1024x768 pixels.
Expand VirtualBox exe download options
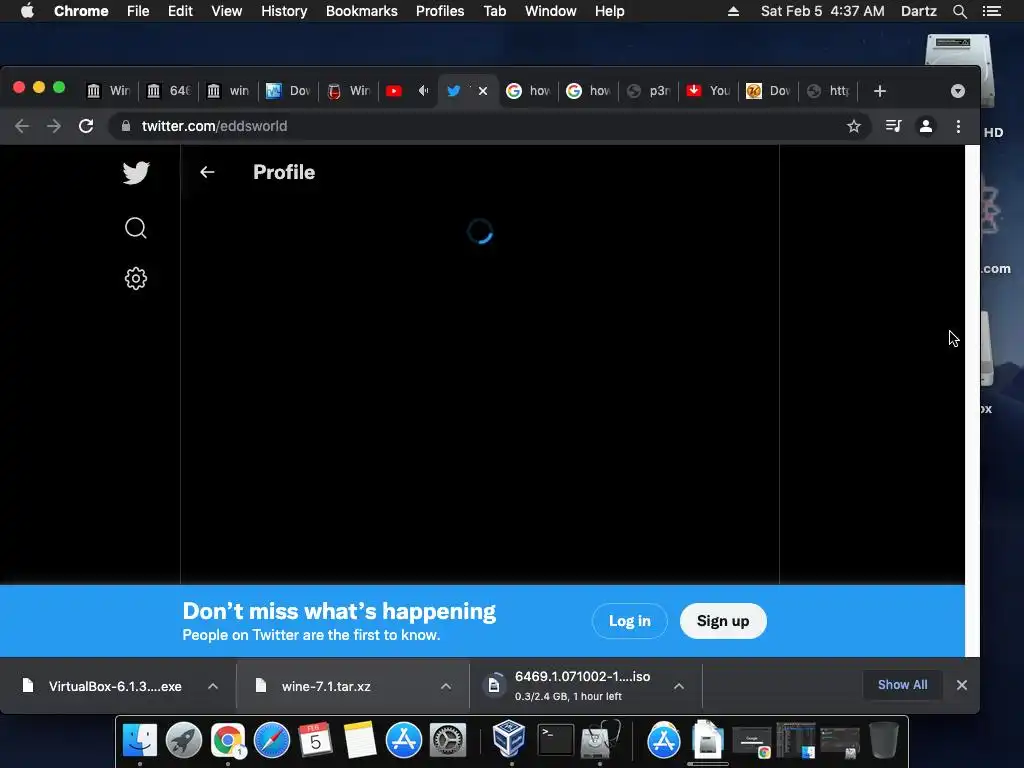click(213, 686)
